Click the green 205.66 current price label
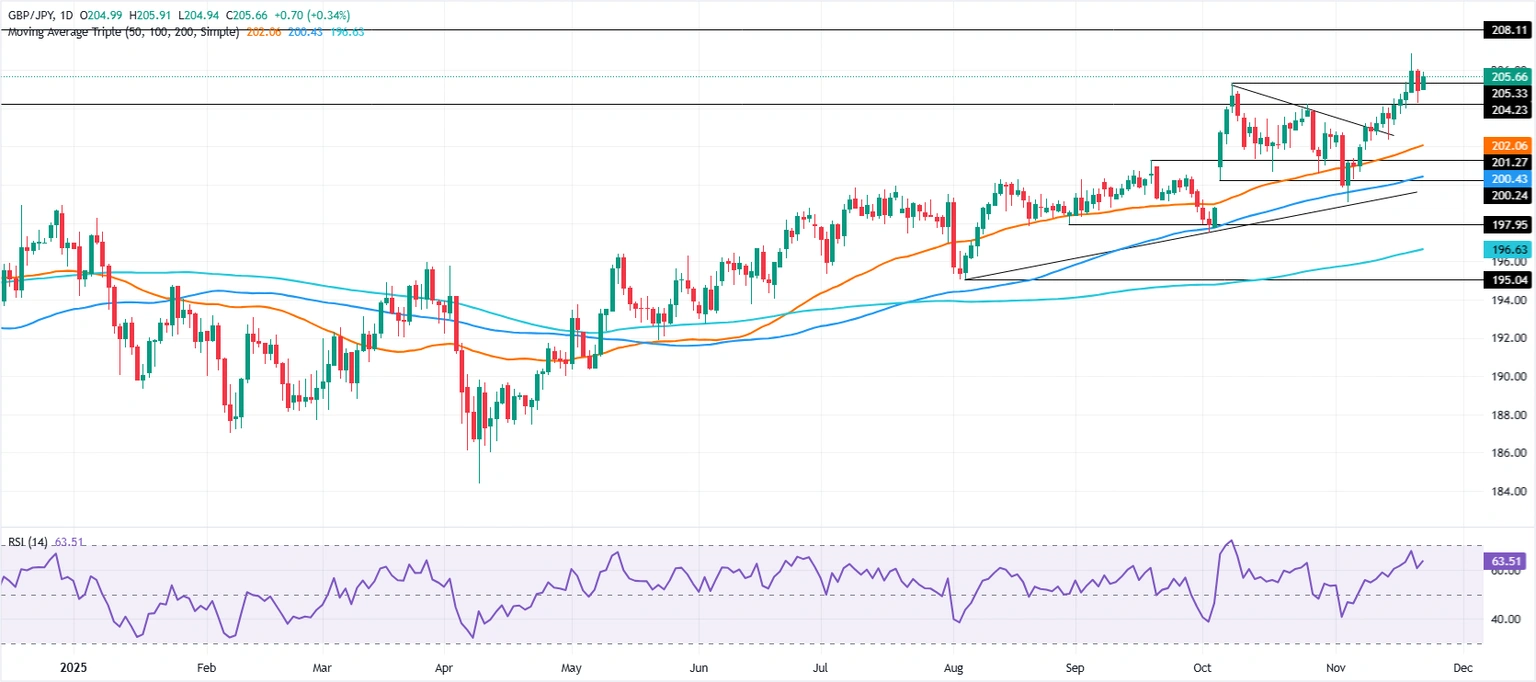The image size is (1536, 682). tap(1507, 77)
